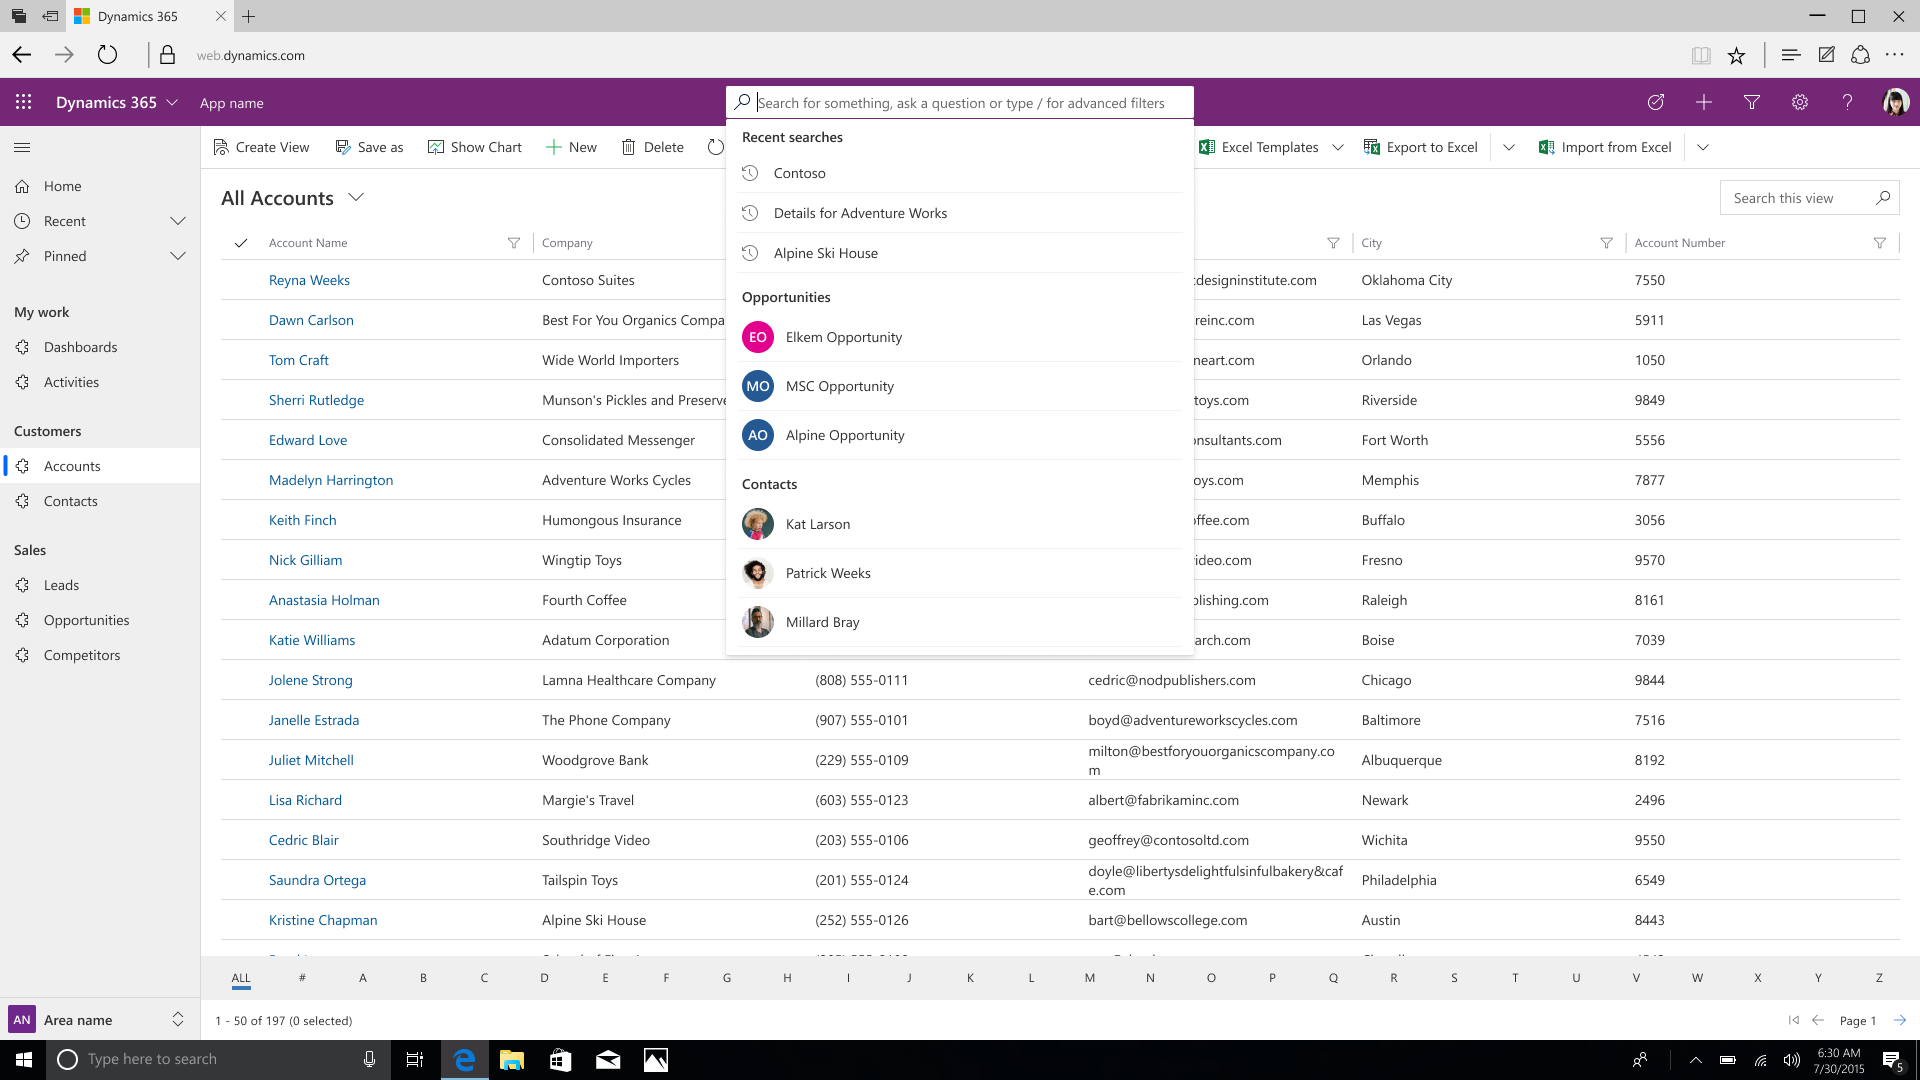Expand Export to Excel dropdown
The image size is (1920, 1080).
(1509, 146)
